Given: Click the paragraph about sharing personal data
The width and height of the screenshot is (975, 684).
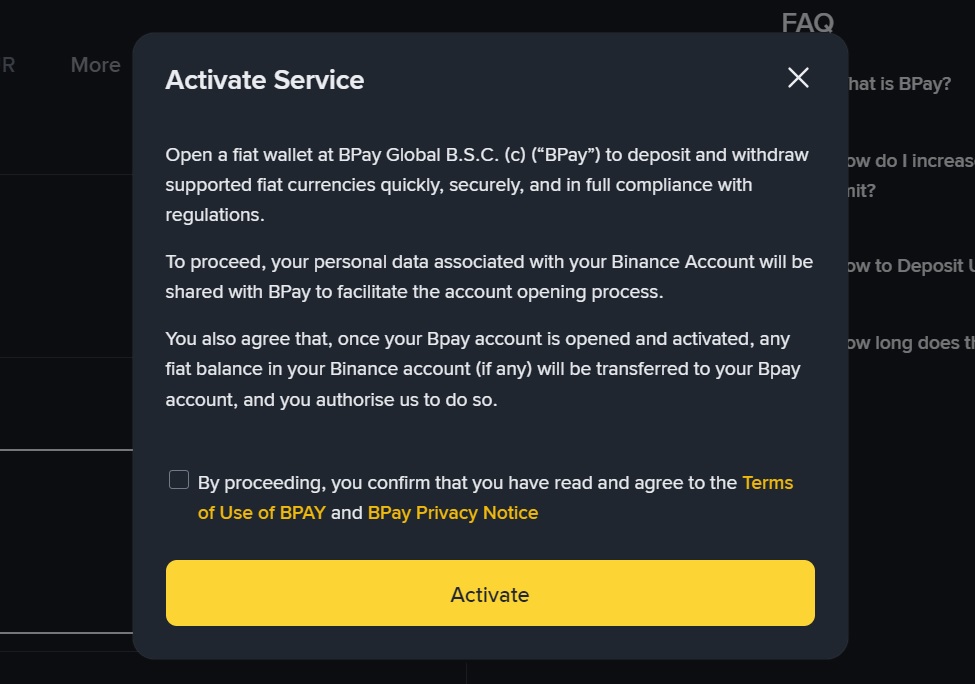Looking at the screenshot, I should [x=489, y=277].
